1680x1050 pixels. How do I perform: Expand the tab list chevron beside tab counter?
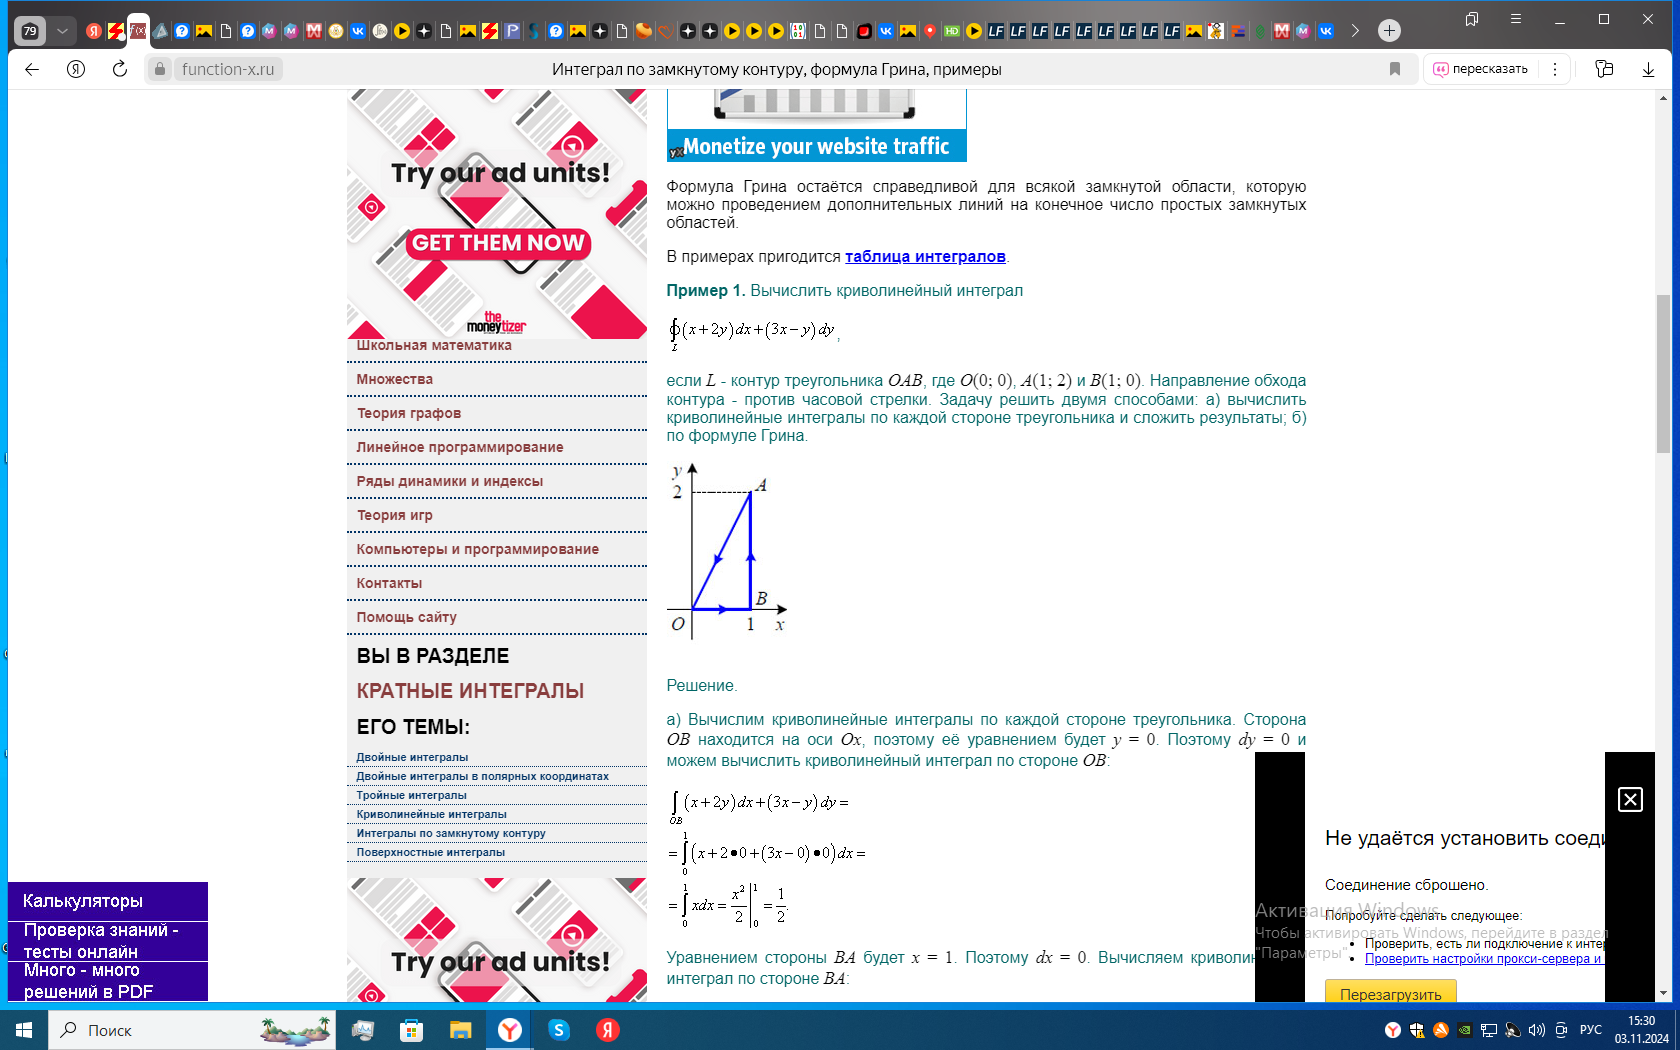[62, 31]
